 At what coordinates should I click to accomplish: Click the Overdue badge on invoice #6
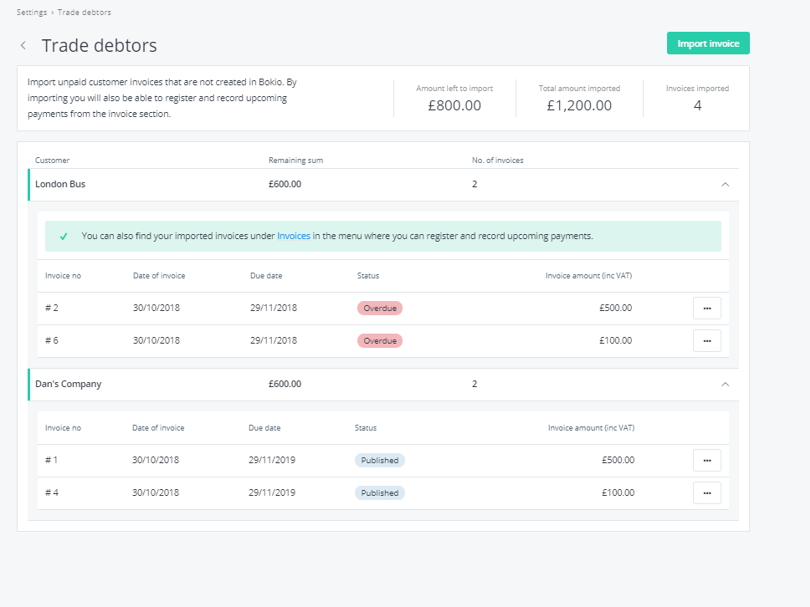pos(379,340)
